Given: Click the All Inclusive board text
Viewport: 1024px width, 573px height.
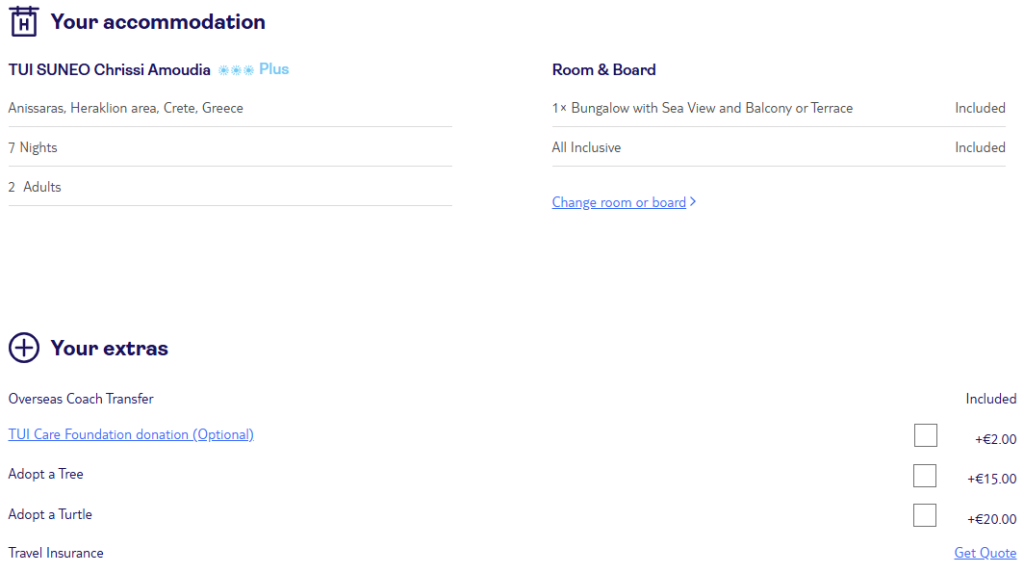Looking at the screenshot, I should [x=586, y=148].
